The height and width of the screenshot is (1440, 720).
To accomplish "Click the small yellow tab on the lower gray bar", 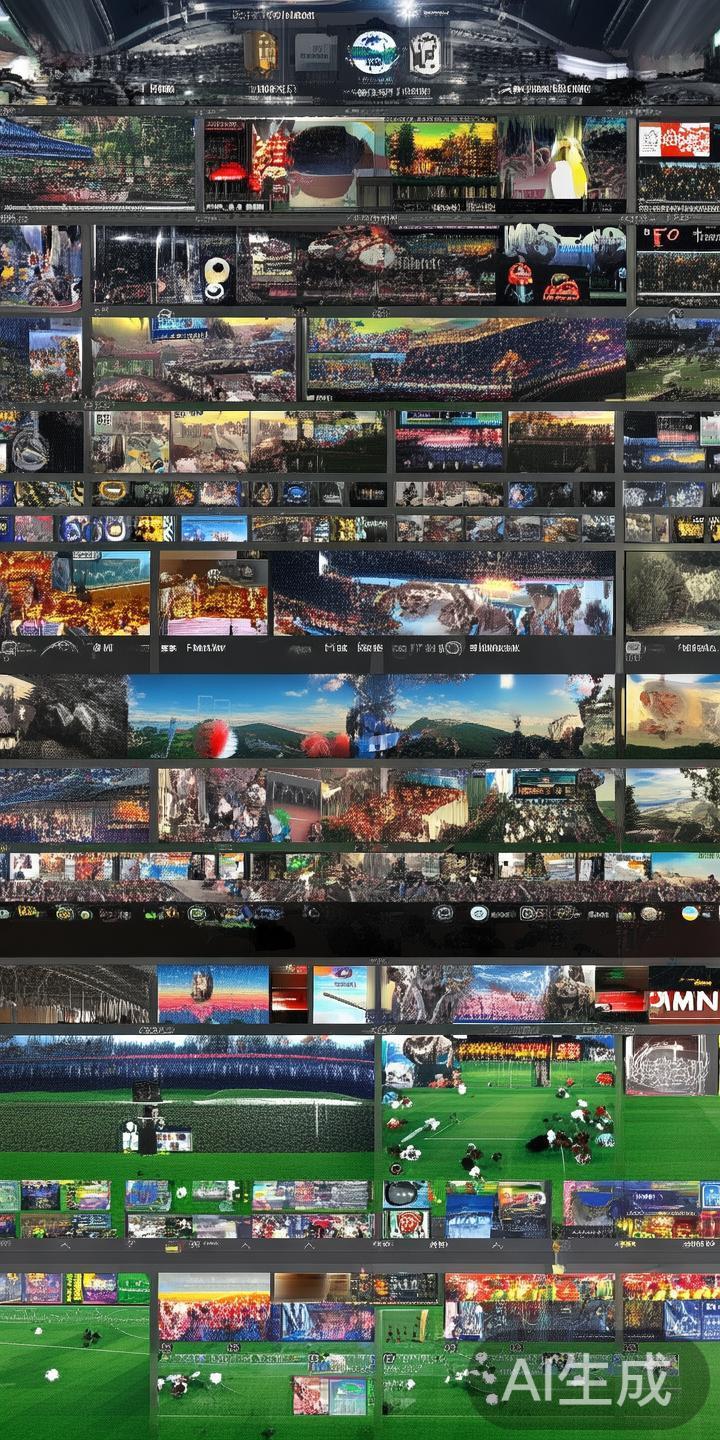I will tap(172, 1247).
